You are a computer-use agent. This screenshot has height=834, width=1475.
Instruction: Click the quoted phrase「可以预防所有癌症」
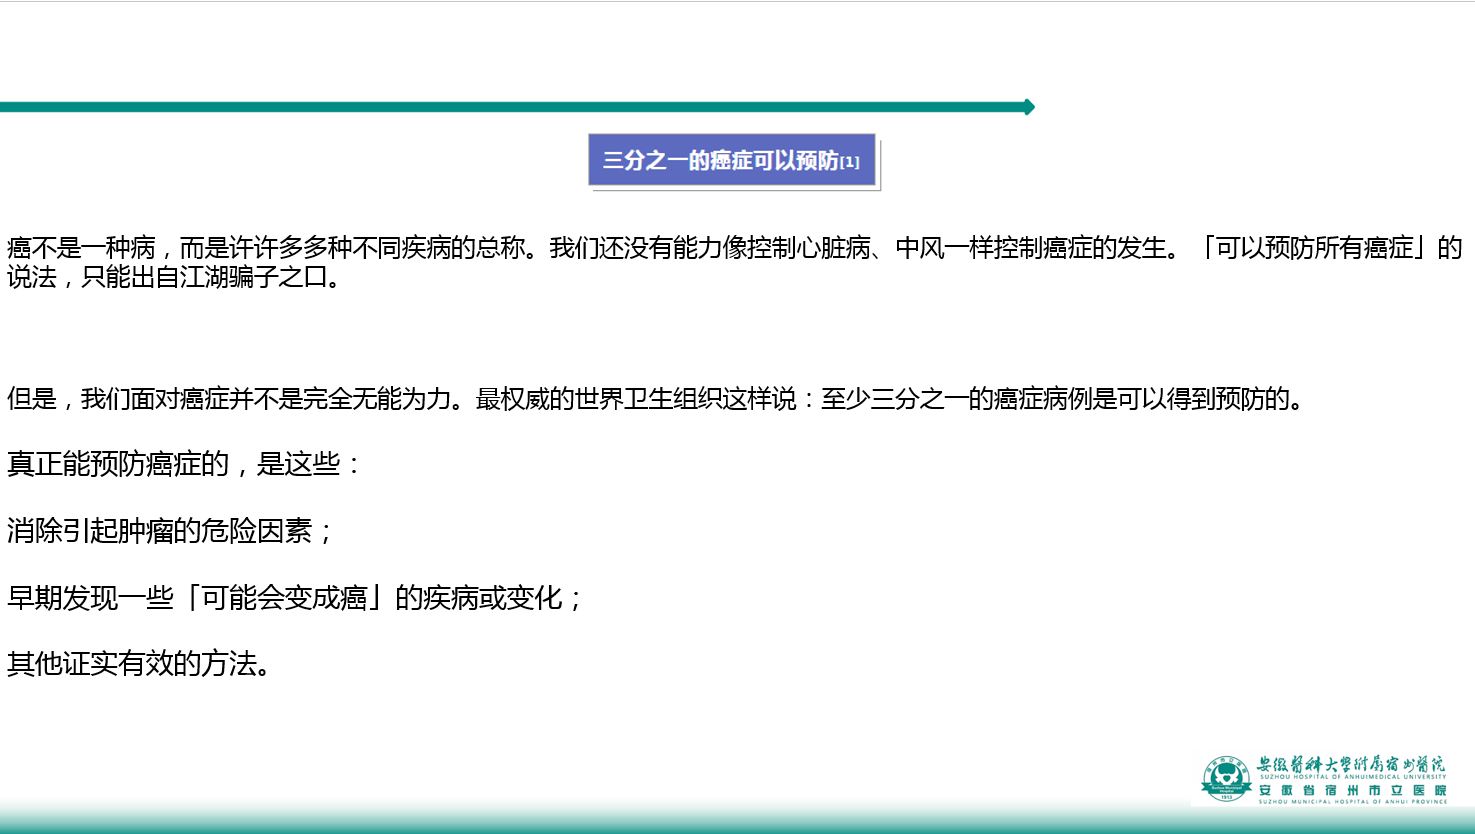point(1316,248)
